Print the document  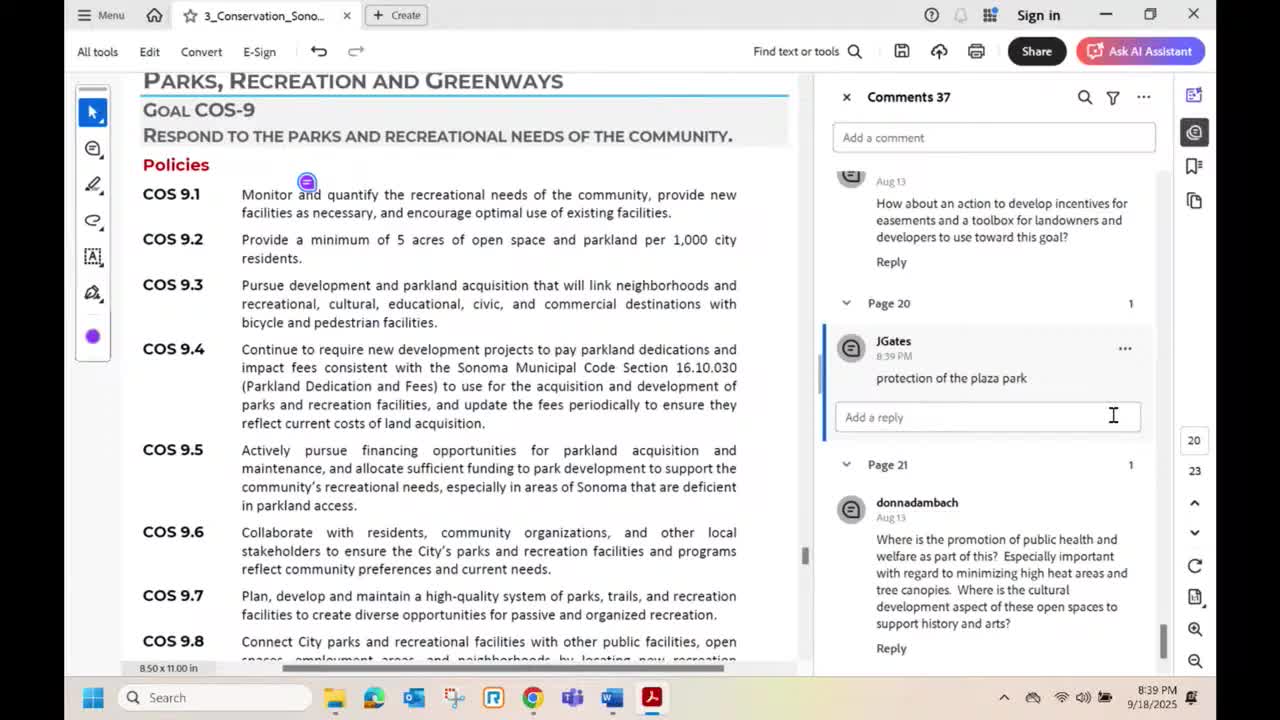click(976, 51)
